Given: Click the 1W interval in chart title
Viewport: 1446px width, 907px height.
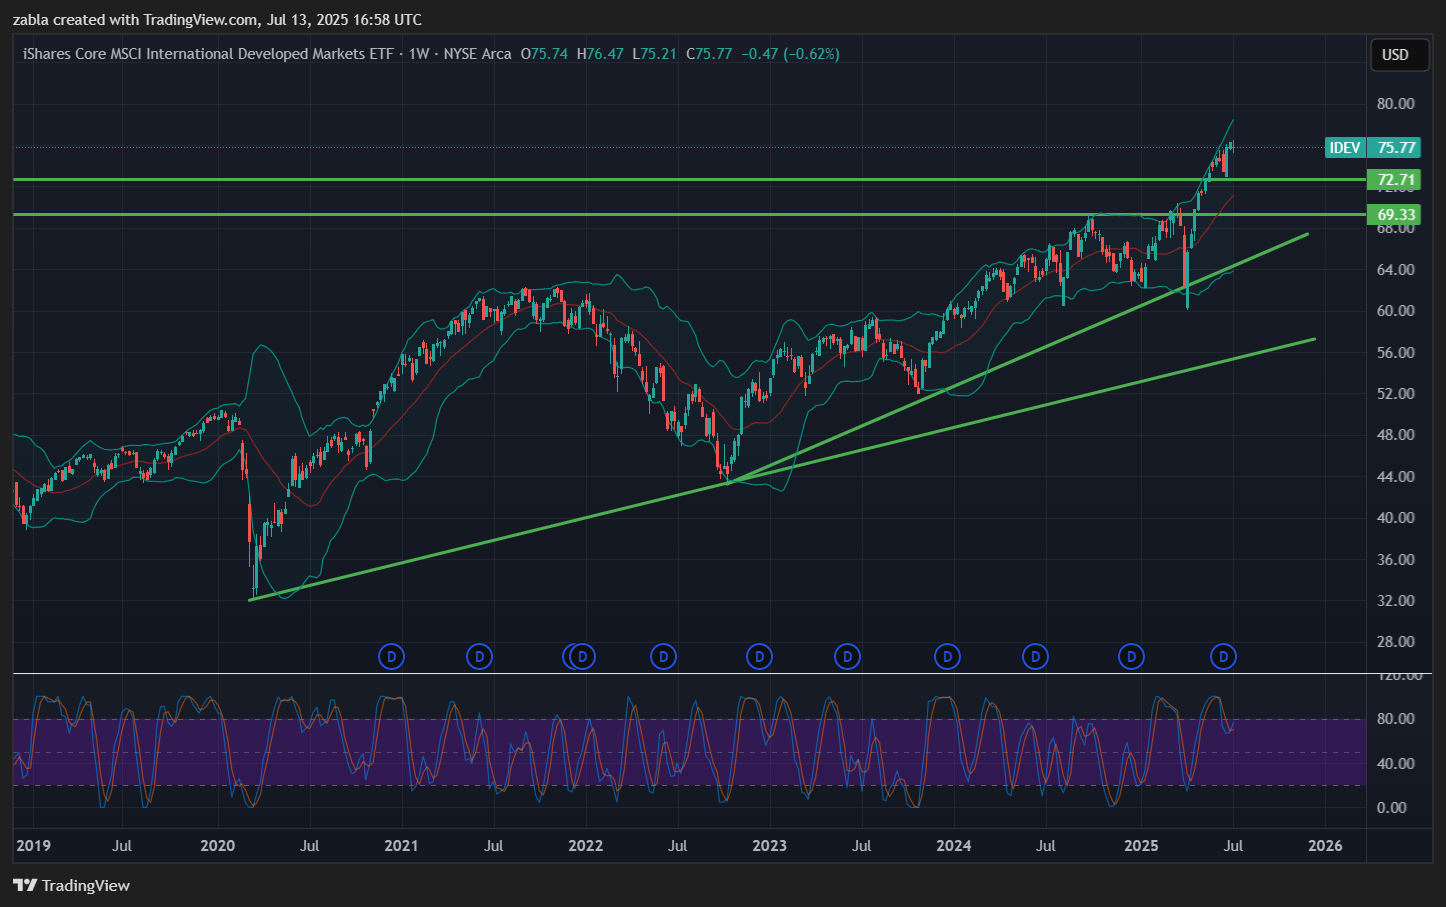Looking at the screenshot, I should 418,54.
